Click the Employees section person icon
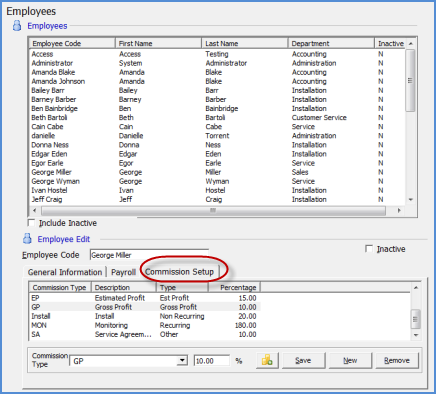This screenshot has height=394, width=436. [x=17, y=26]
